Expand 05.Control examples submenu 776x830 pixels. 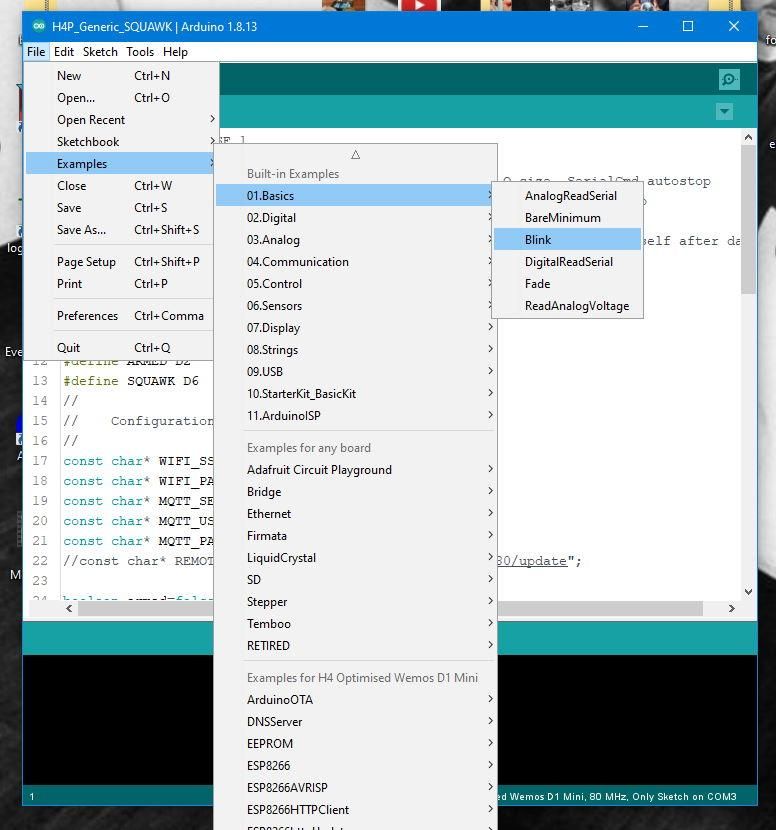355,284
